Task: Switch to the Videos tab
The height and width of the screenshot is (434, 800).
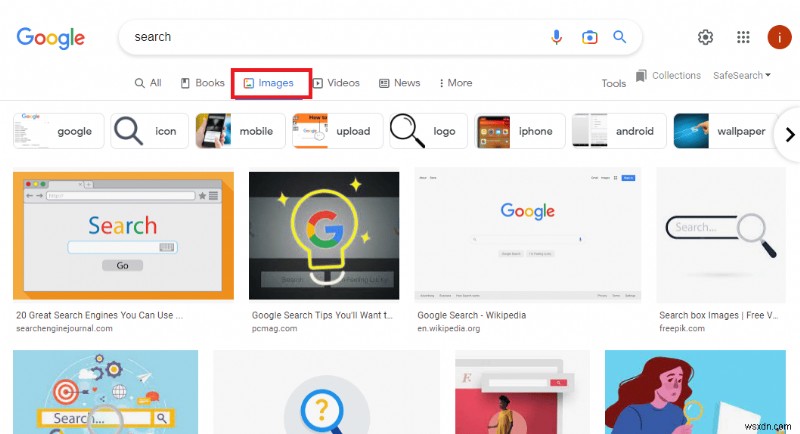Action: pyautogui.click(x=336, y=83)
